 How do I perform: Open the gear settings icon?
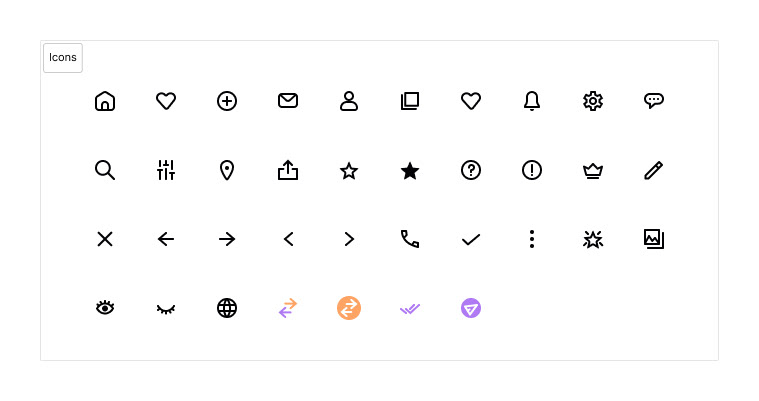point(593,101)
